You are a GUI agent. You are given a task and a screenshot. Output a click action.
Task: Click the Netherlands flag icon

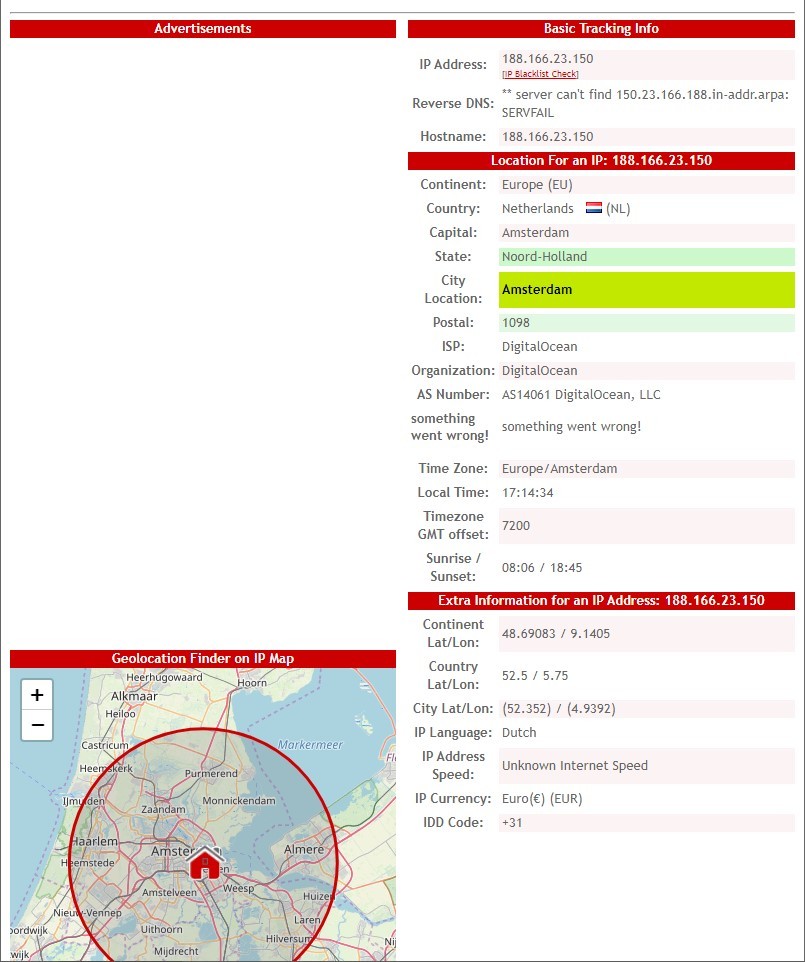point(593,208)
